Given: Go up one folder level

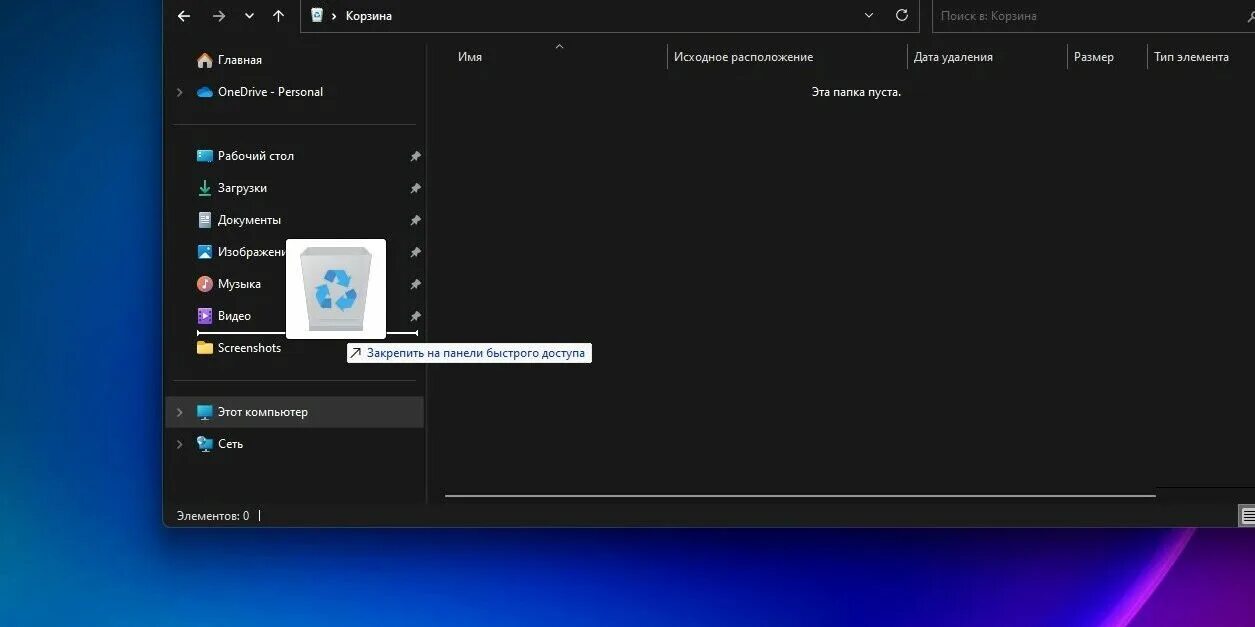Looking at the screenshot, I should tap(278, 16).
